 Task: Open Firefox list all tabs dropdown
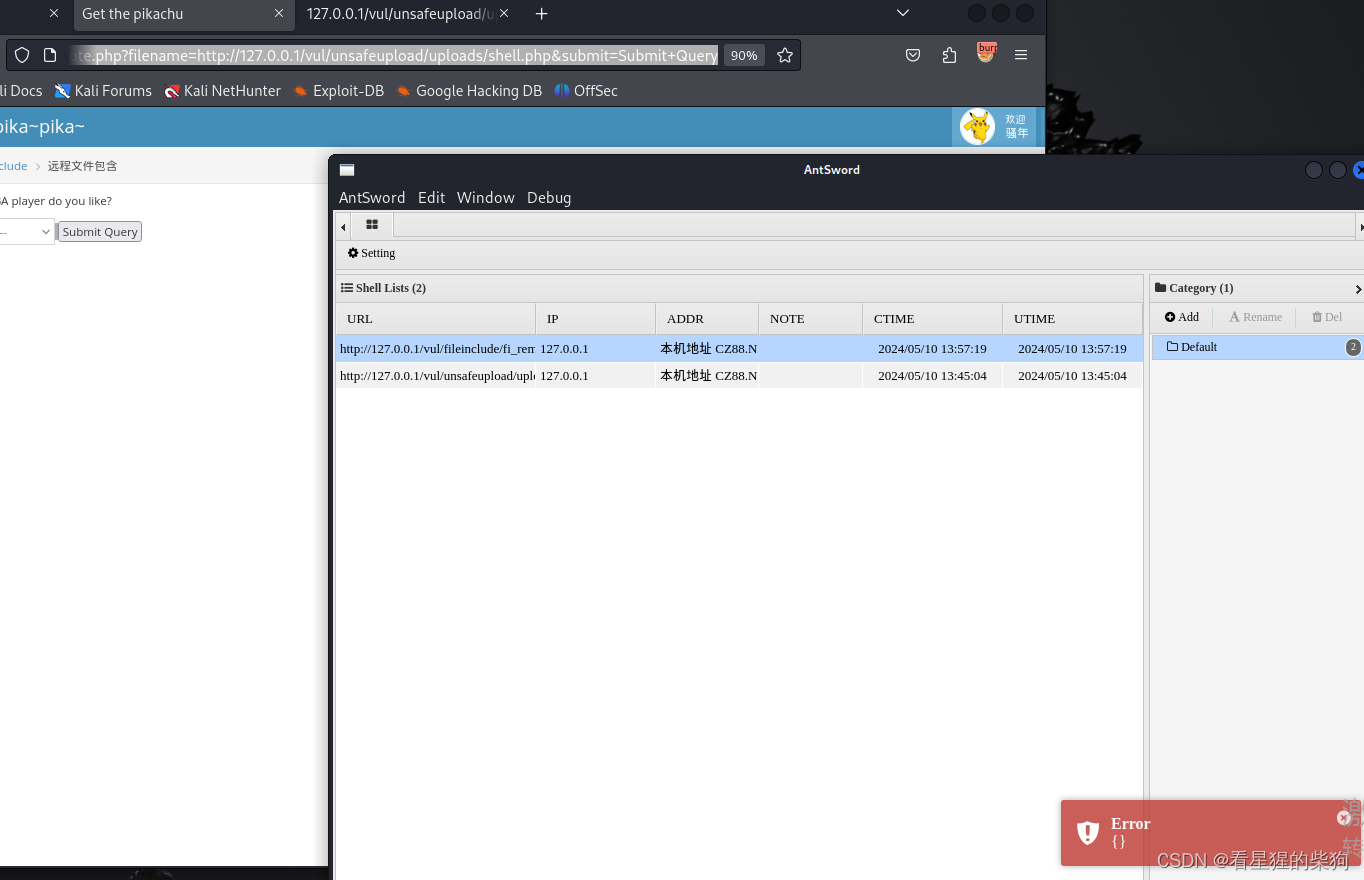click(903, 14)
